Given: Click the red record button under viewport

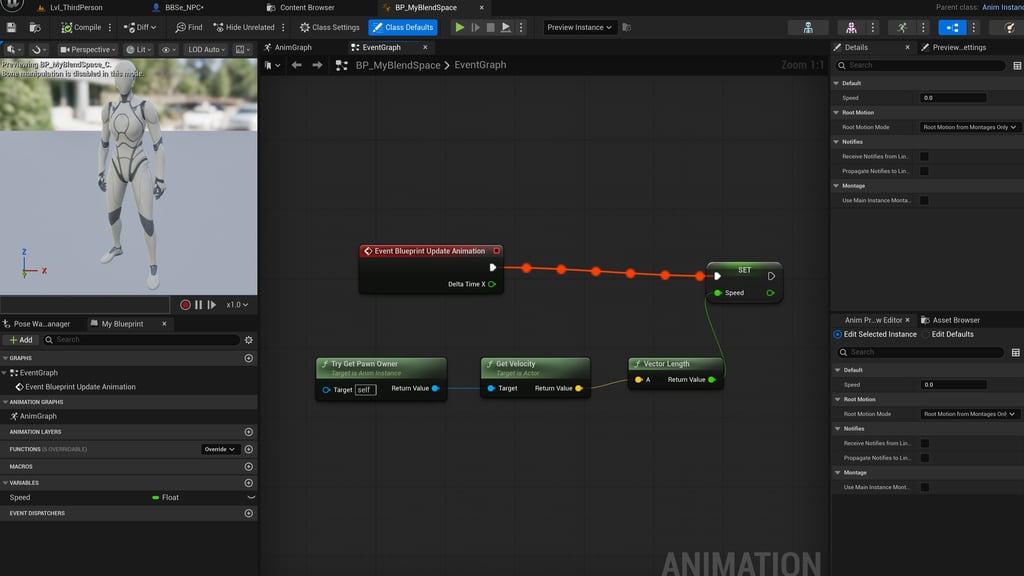Looking at the screenshot, I should point(185,305).
